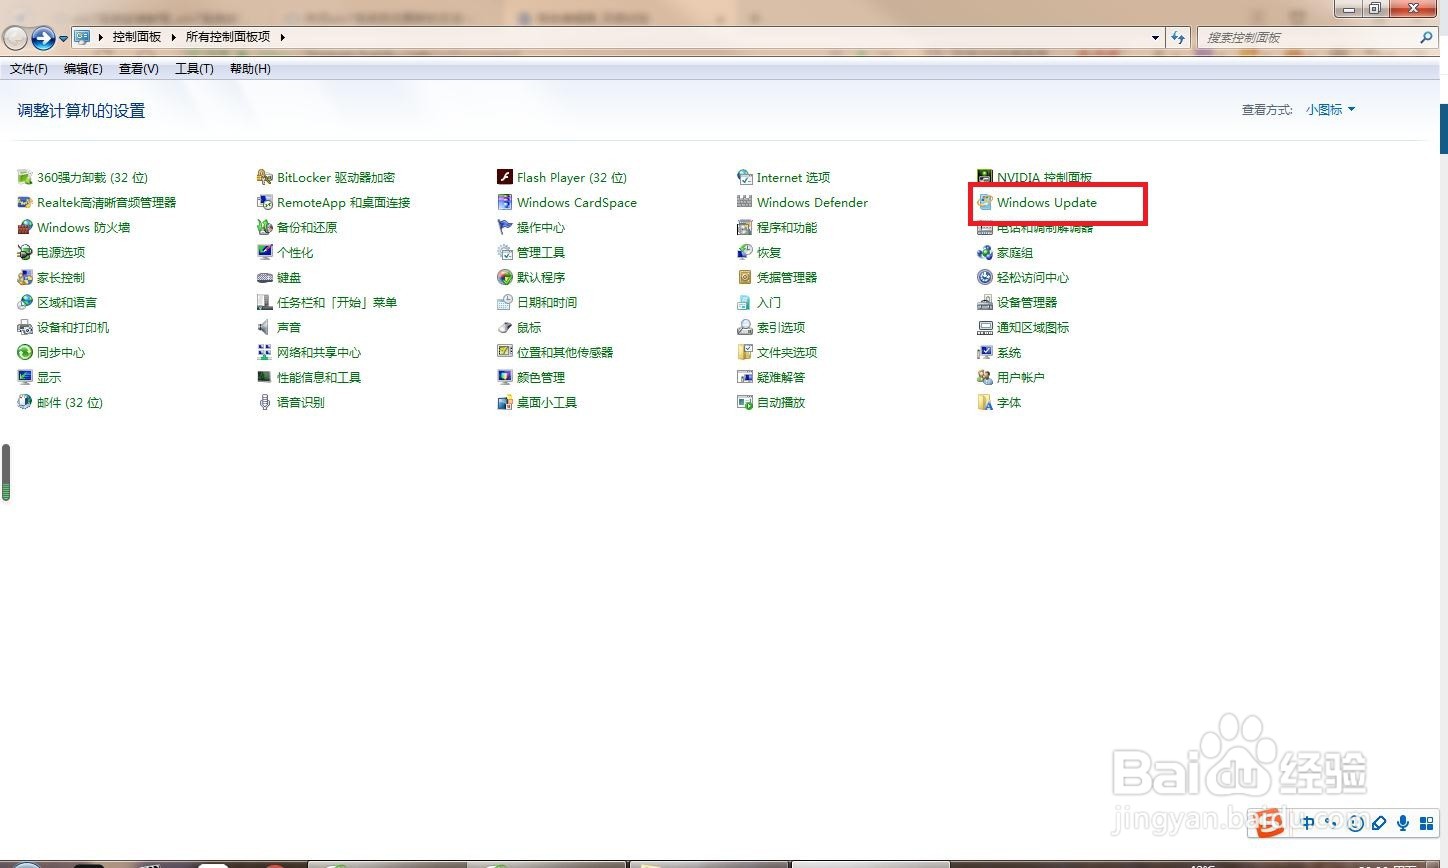Open the 字体 folder icon
Screen dimensions: 1448x868
pyautogui.click(x=985, y=402)
